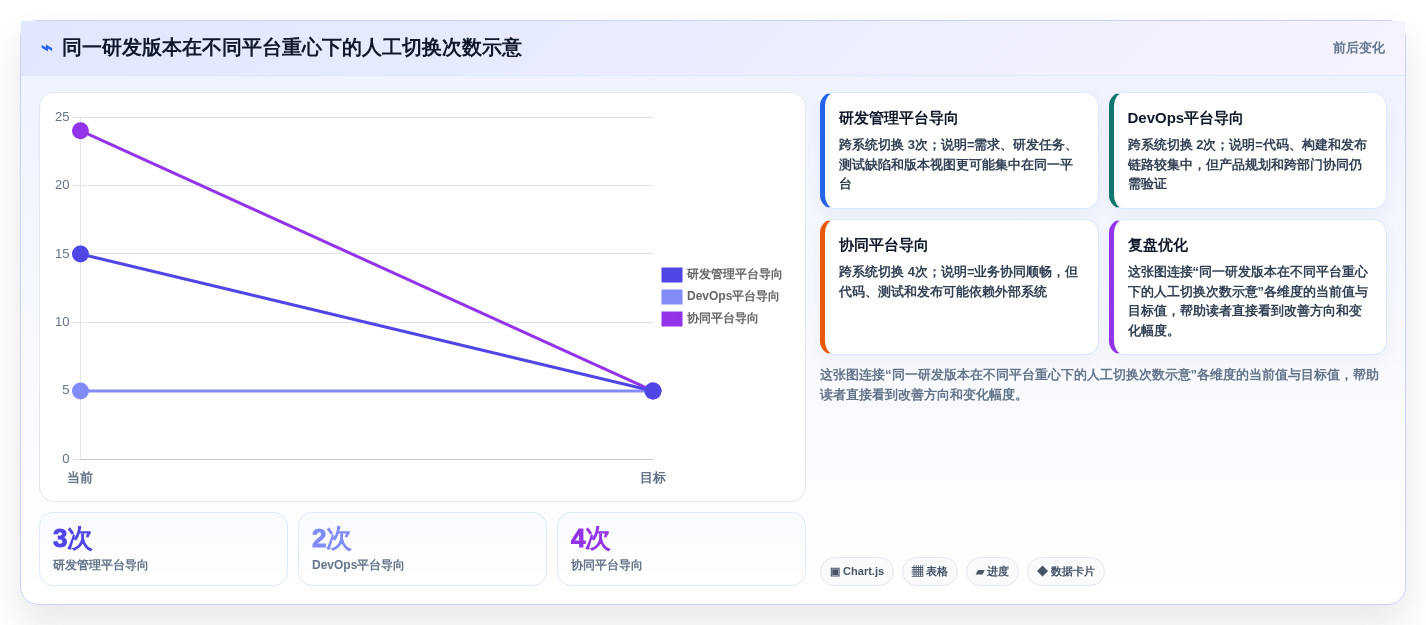The width and height of the screenshot is (1426, 625).
Task: Select the 3次 研发管理平台导向 stat card
Action: tap(163, 549)
